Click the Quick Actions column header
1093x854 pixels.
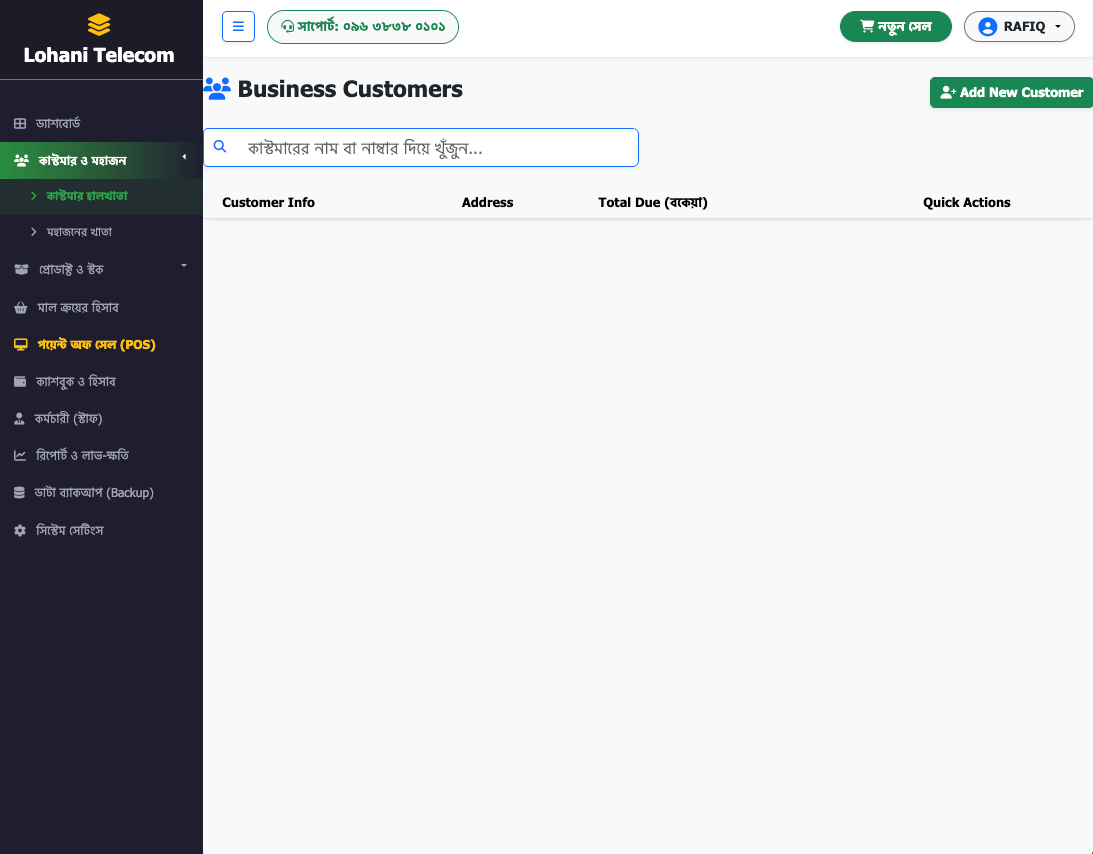click(x=967, y=202)
